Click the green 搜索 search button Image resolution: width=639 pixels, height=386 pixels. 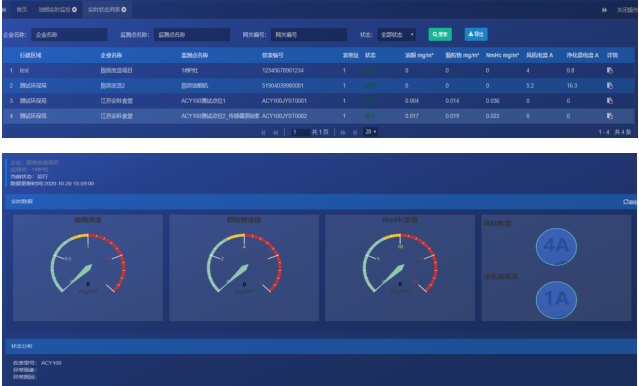click(x=440, y=34)
